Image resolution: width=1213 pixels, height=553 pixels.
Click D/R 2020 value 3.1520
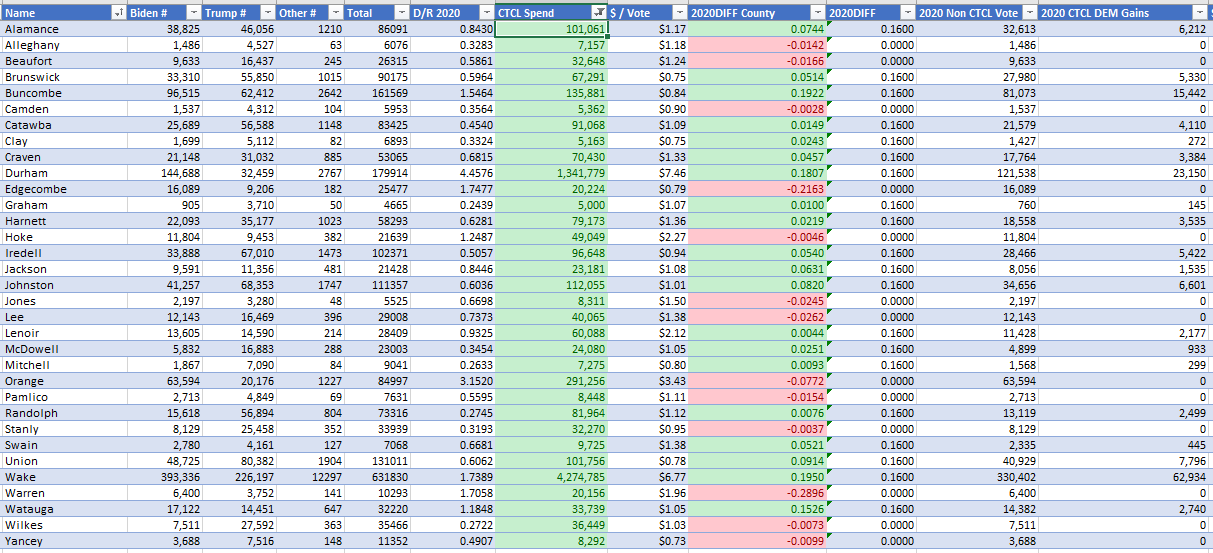tap(475, 381)
